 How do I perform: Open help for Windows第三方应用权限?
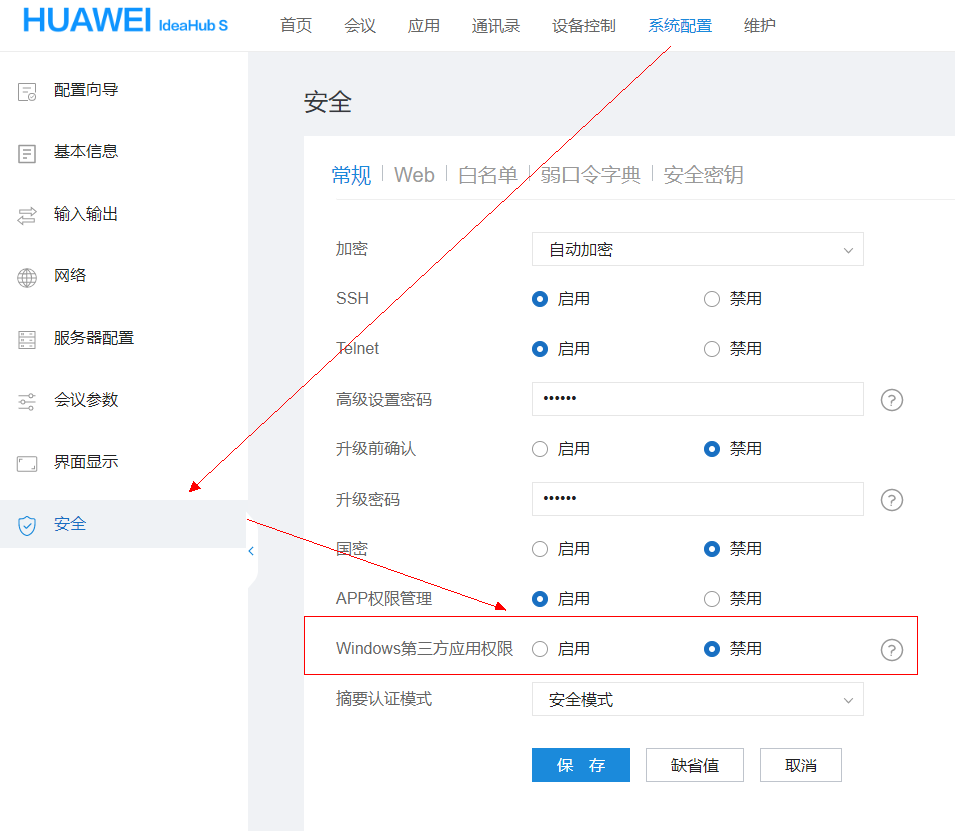[x=892, y=650]
